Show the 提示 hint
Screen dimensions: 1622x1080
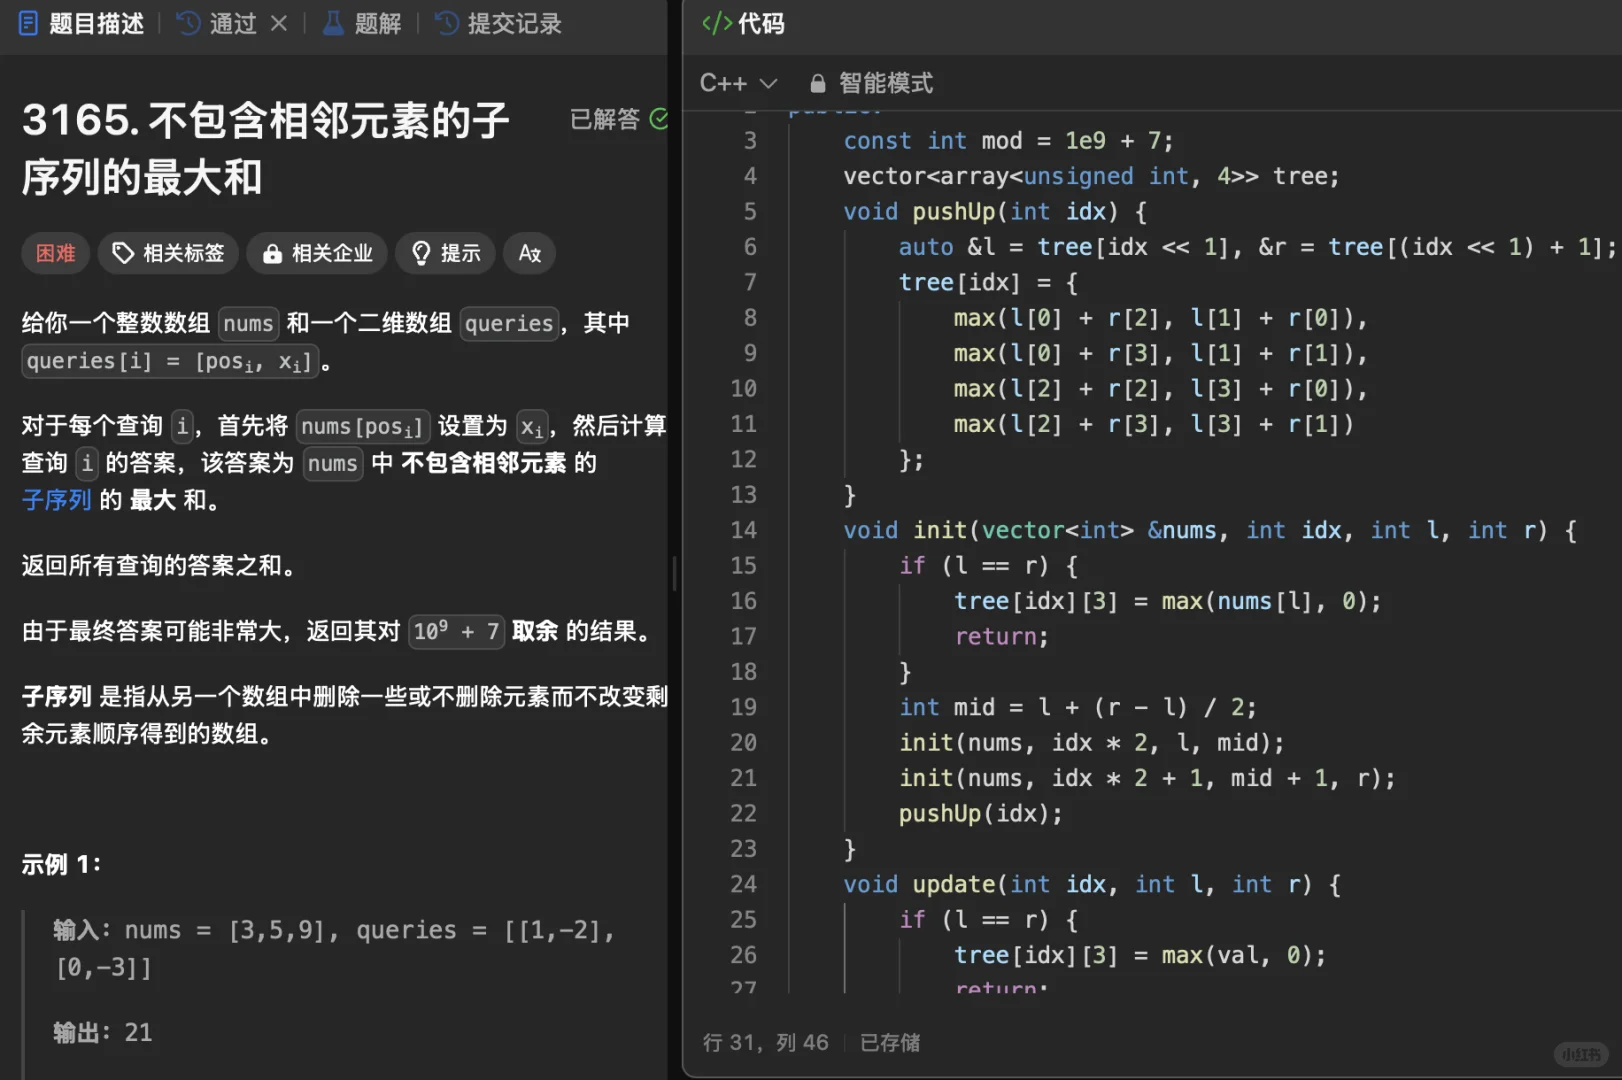click(x=445, y=253)
